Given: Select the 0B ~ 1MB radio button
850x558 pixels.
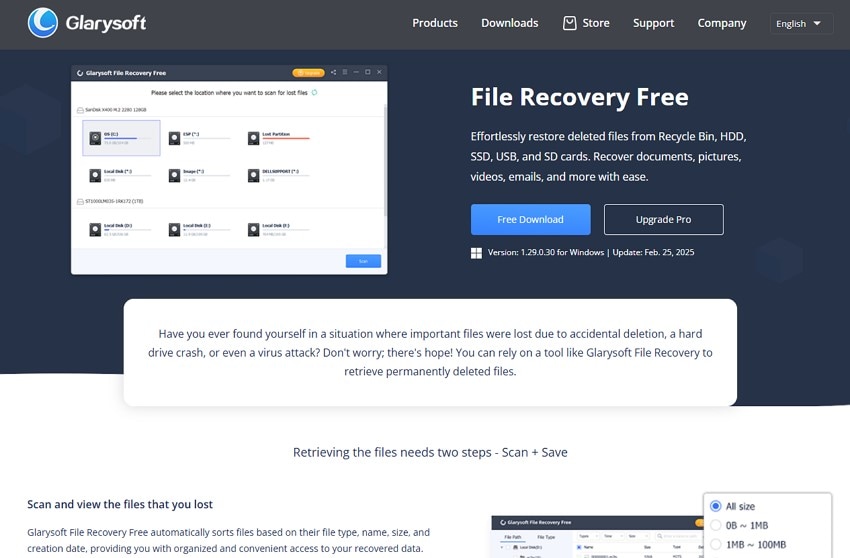Looking at the screenshot, I should (x=716, y=525).
